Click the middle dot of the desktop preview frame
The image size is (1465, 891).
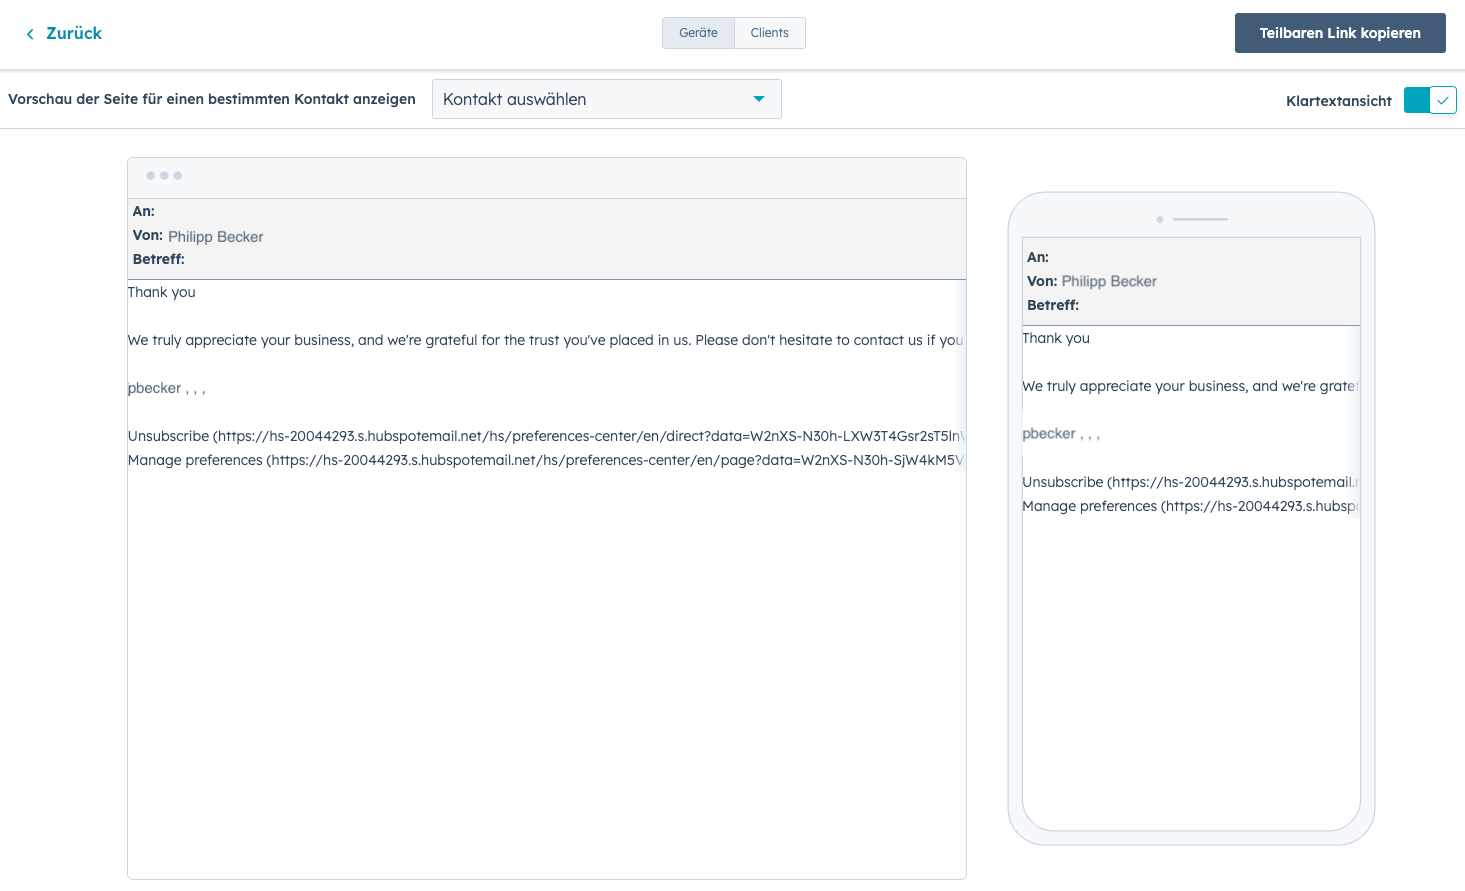[164, 175]
